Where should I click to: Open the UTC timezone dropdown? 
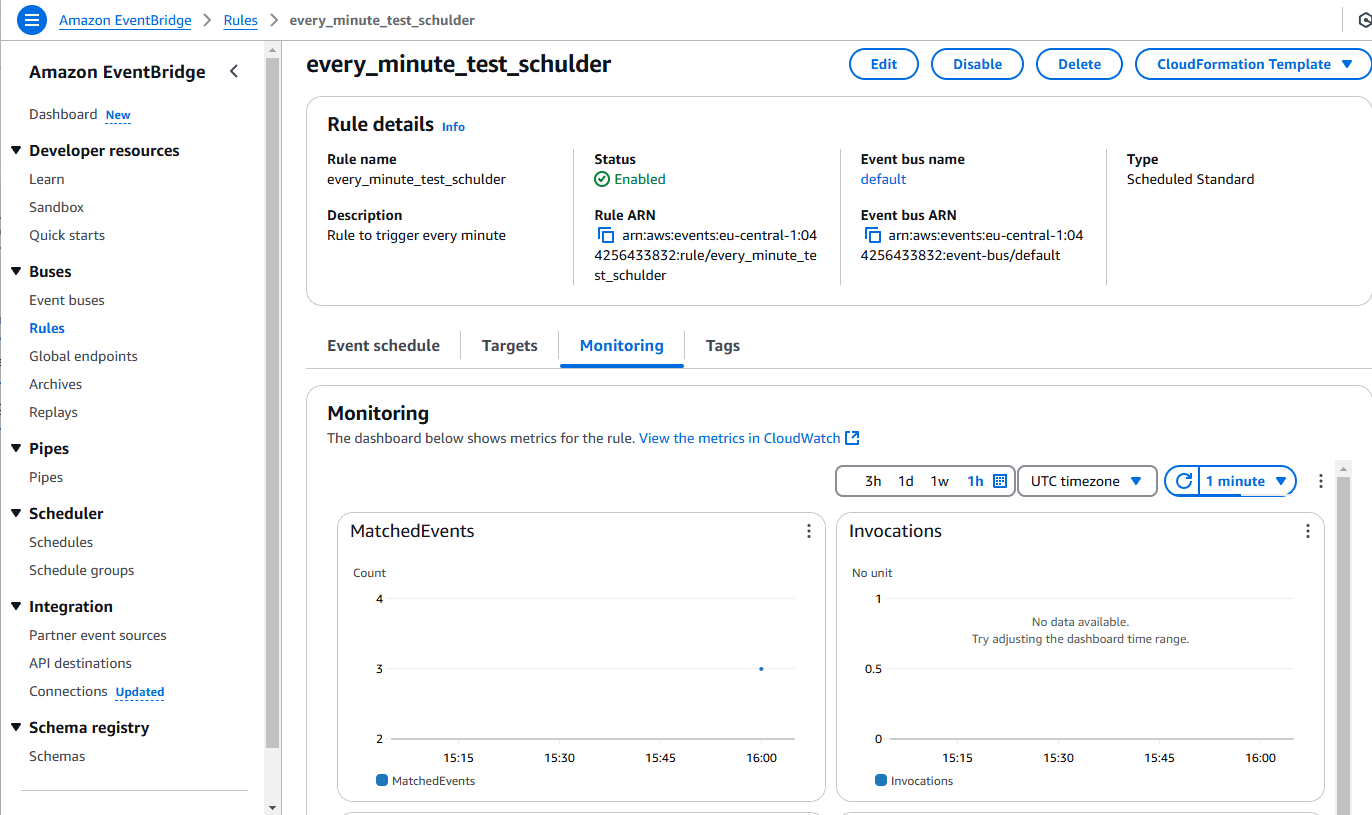1087,481
